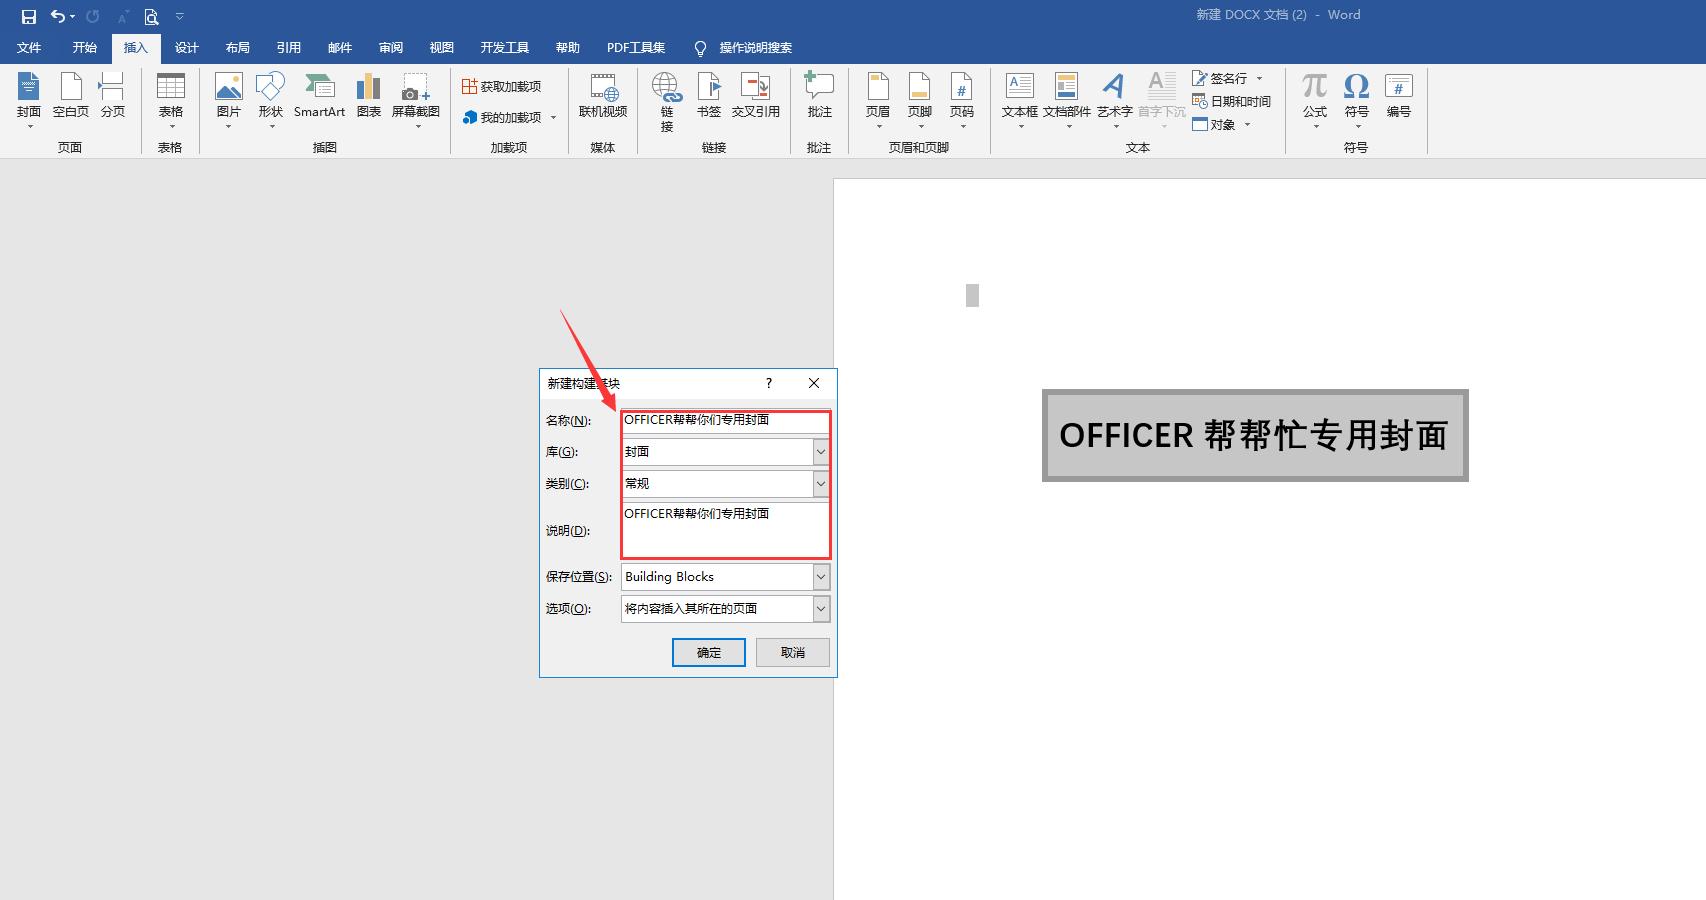The image size is (1706, 900).
Task: Click the building block name input field
Action: click(724, 421)
